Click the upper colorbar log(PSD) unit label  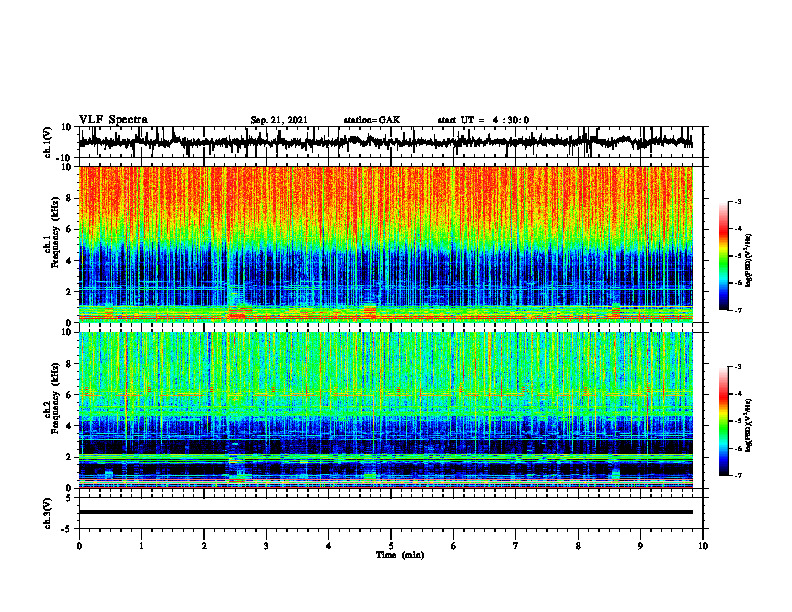pos(749,260)
